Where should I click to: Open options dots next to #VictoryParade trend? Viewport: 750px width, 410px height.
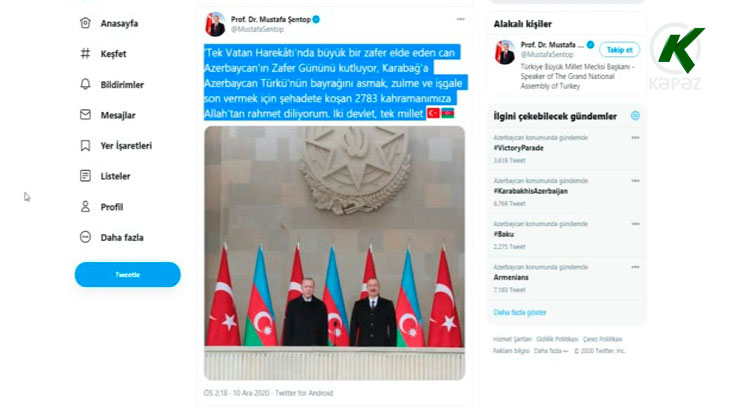pos(635,138)
